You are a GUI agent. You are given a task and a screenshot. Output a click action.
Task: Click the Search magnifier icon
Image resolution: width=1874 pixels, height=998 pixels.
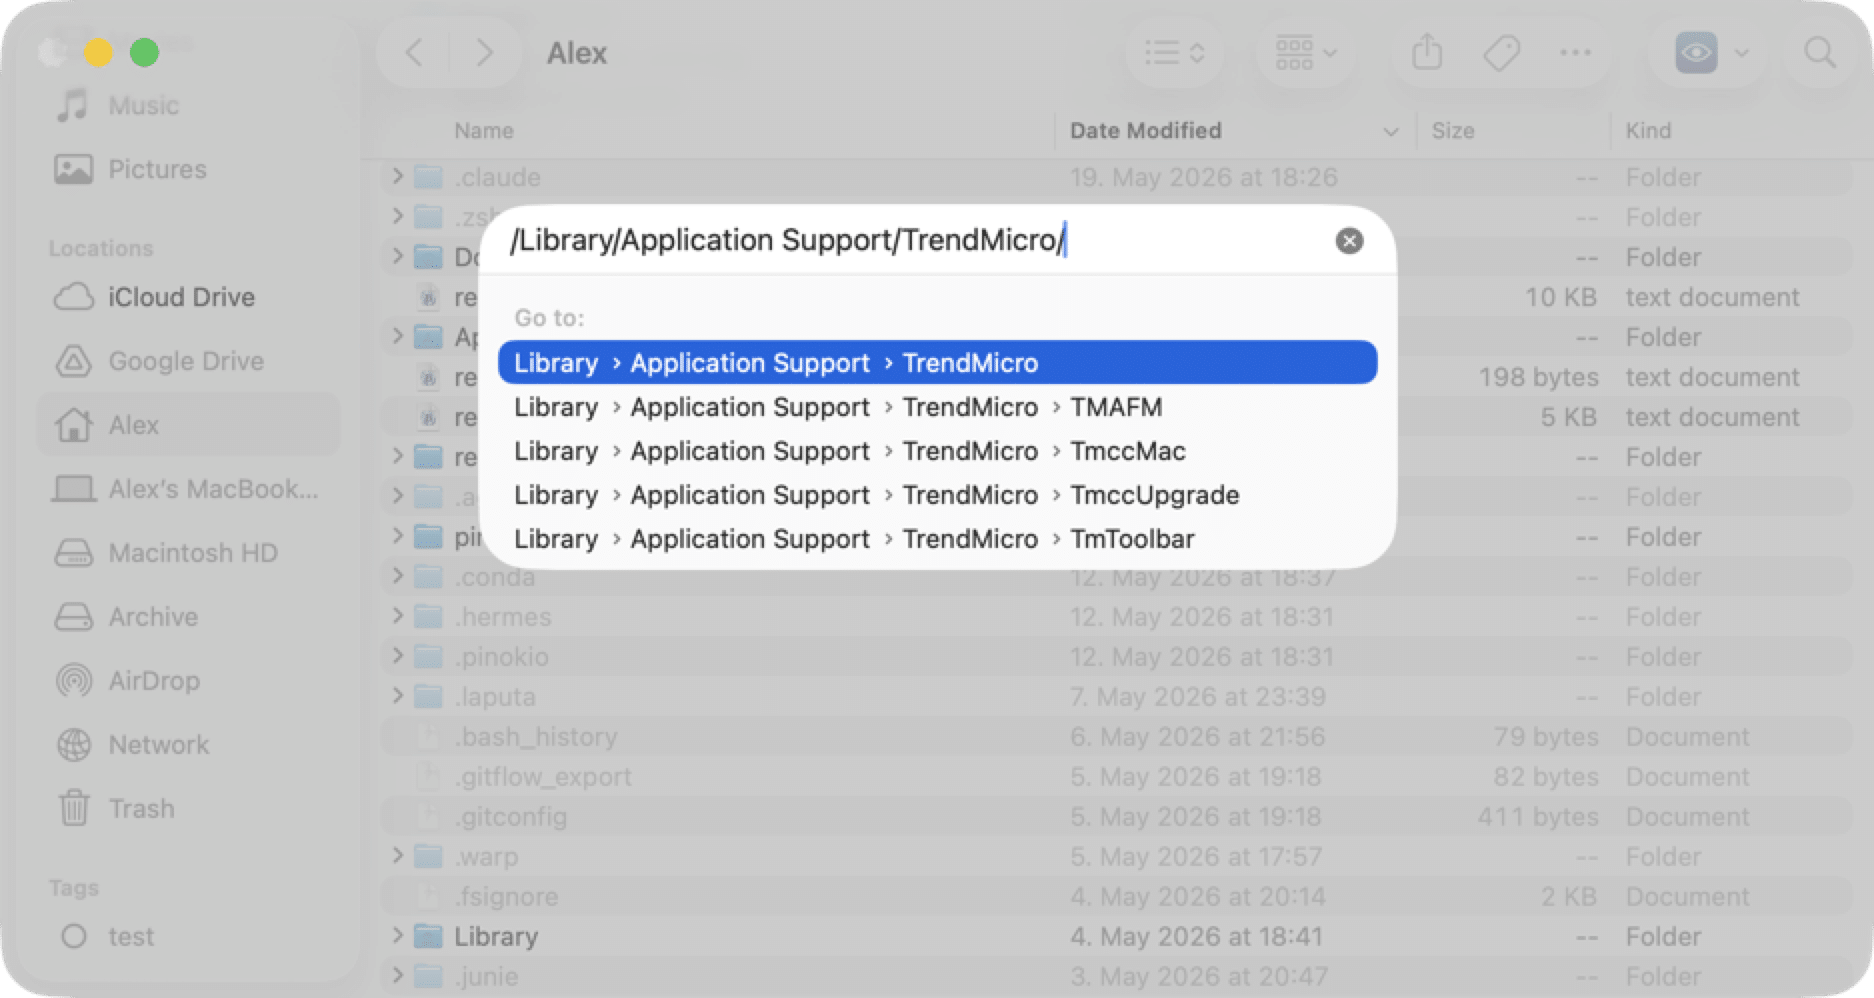click(x=1819, y=52)
